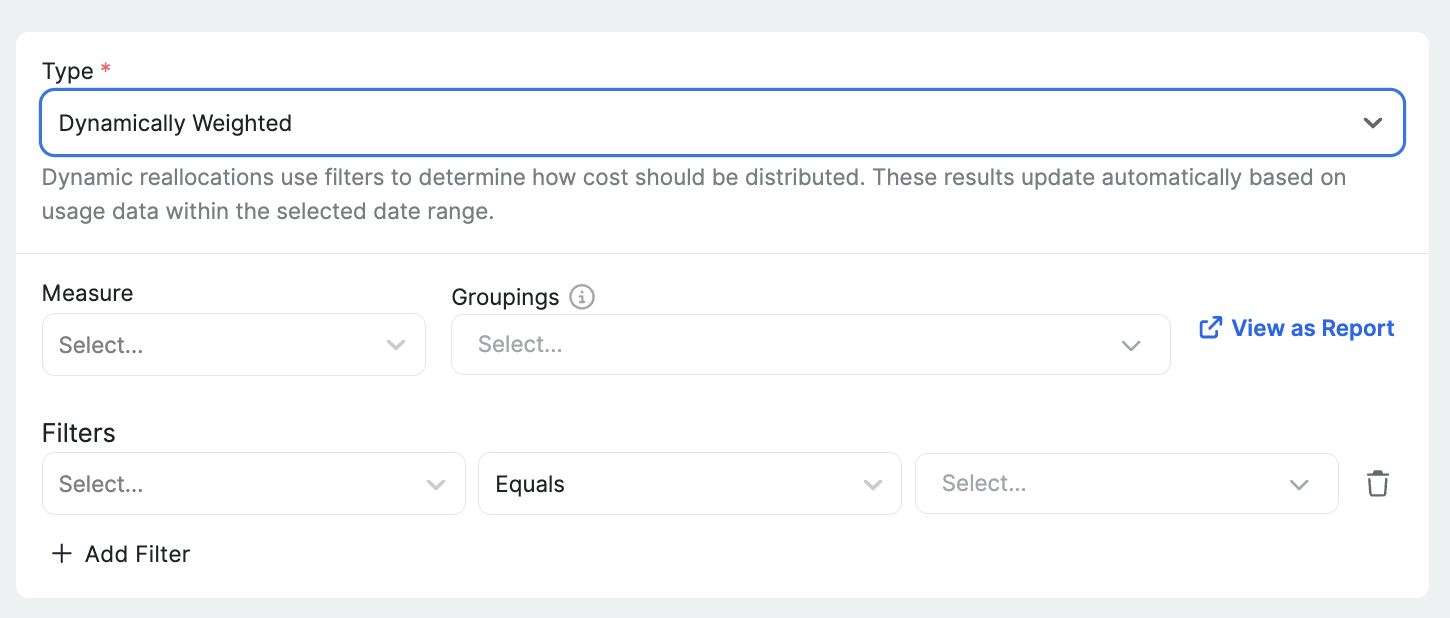
Task: Click the chevron in the first filter field dropdown
Action: point(436,484)
